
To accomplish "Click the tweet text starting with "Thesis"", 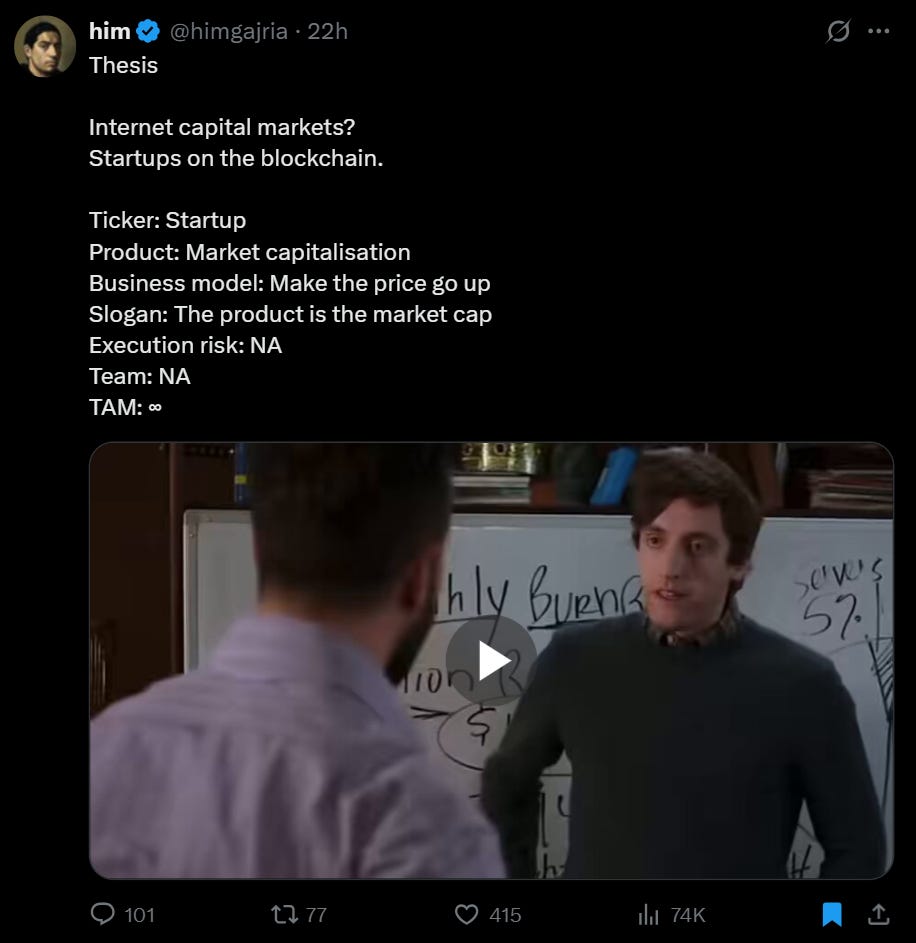I will coord(290,236).
